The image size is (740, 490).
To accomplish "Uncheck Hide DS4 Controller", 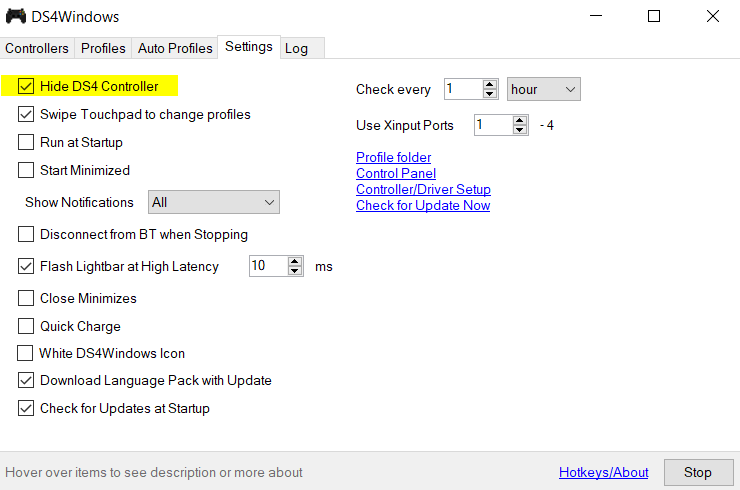I will 26,86.
